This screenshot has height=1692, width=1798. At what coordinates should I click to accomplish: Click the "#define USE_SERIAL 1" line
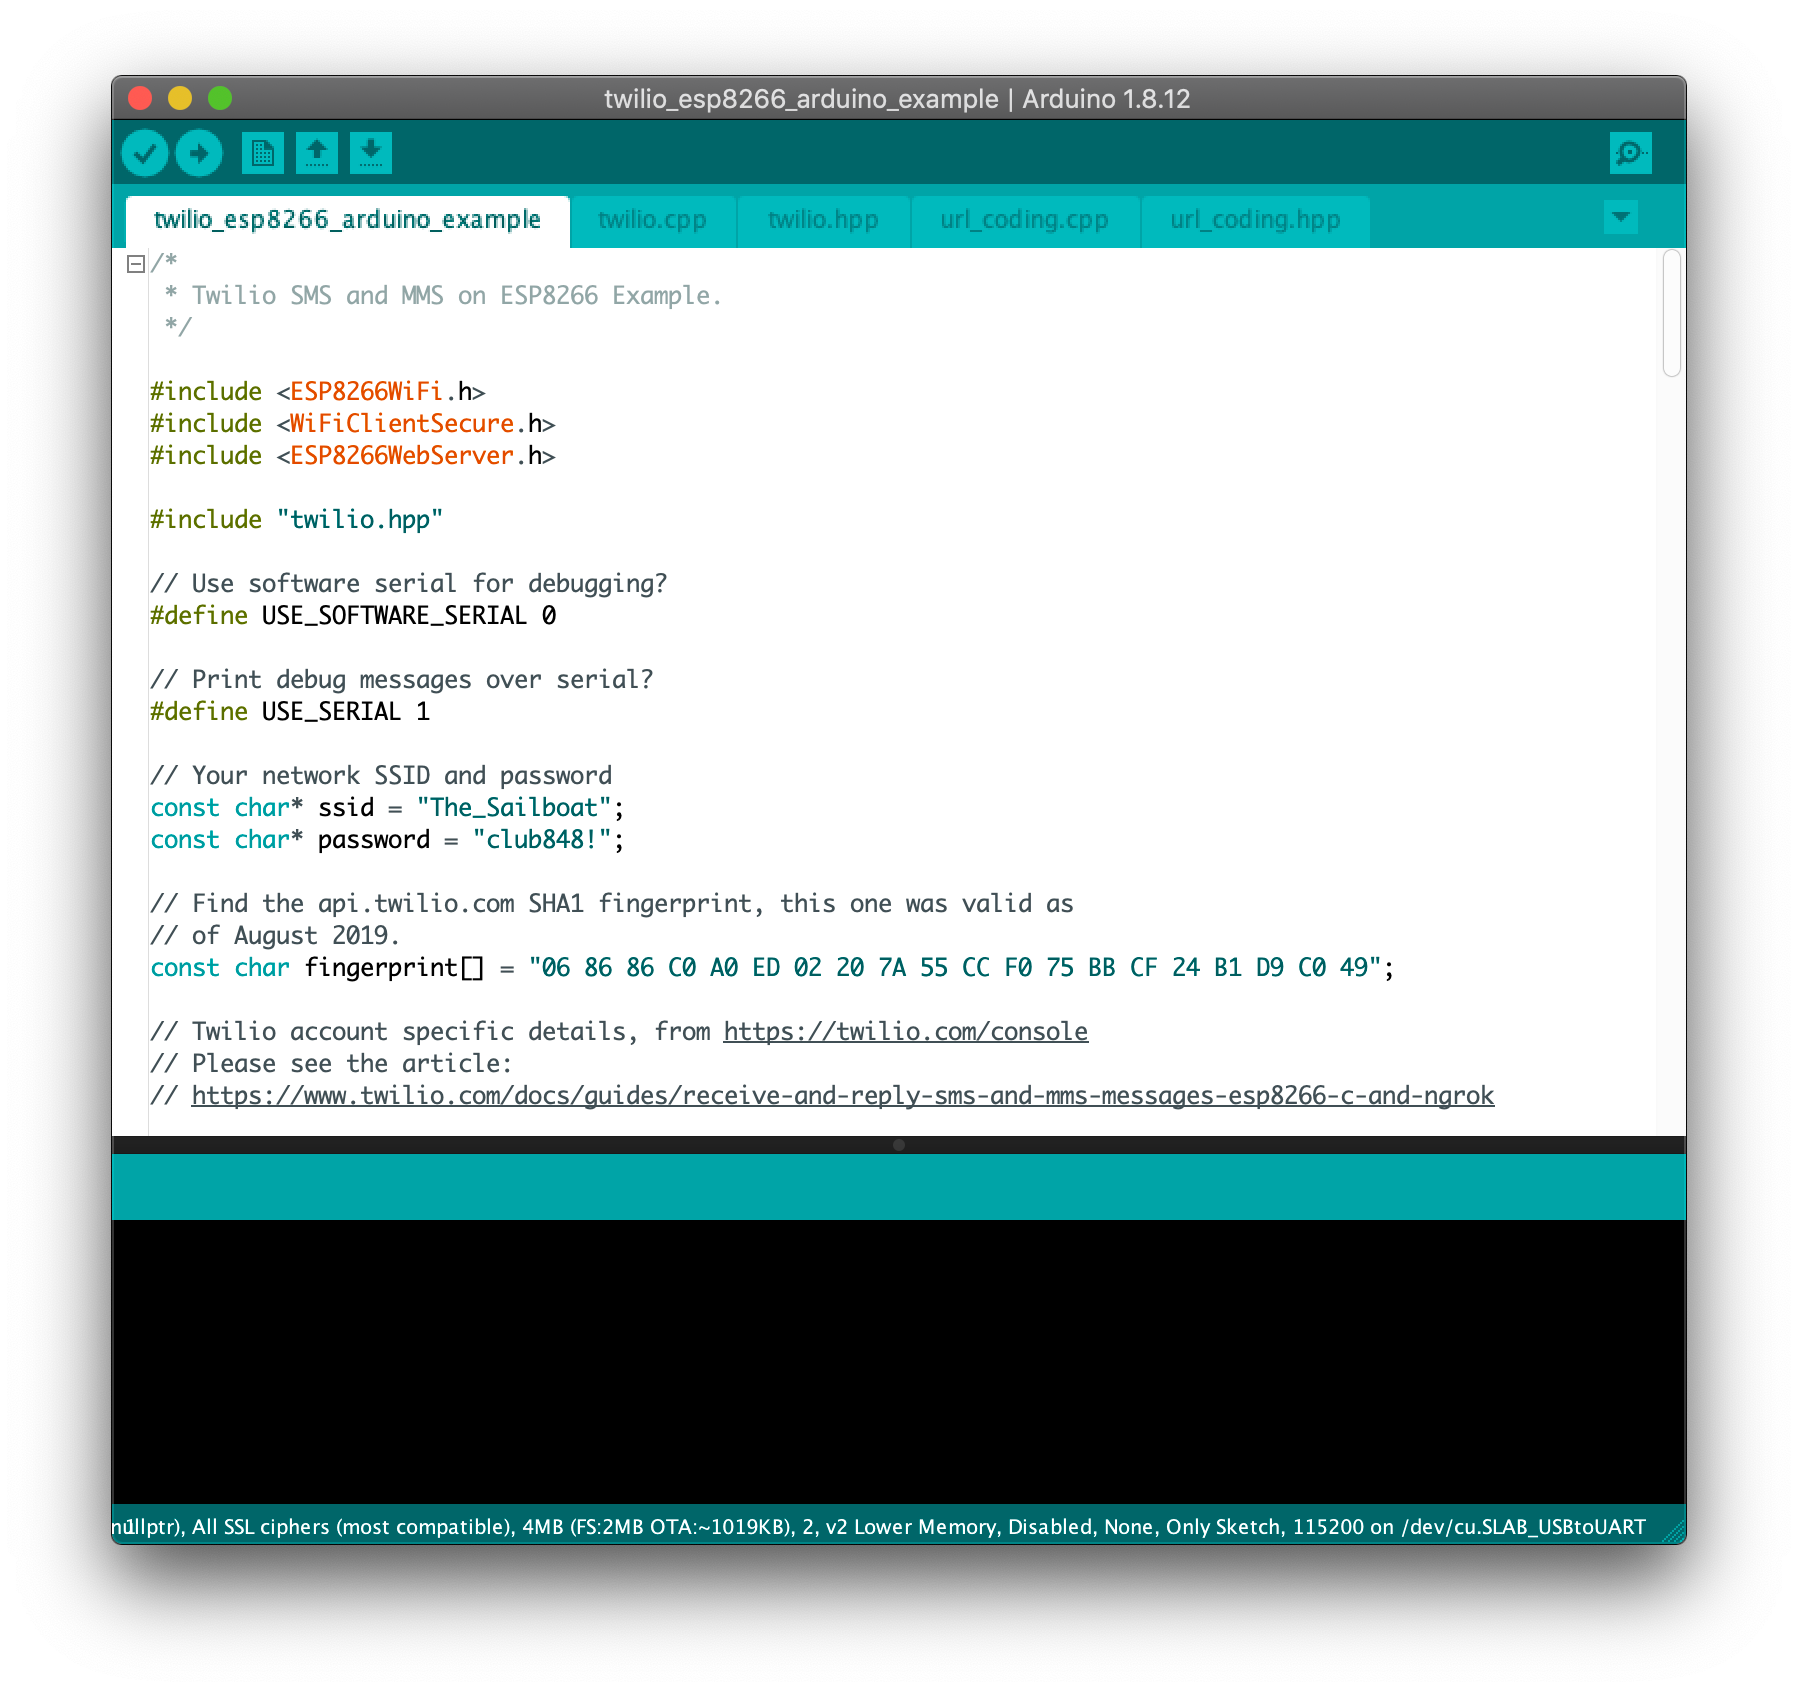pos(290,711)
